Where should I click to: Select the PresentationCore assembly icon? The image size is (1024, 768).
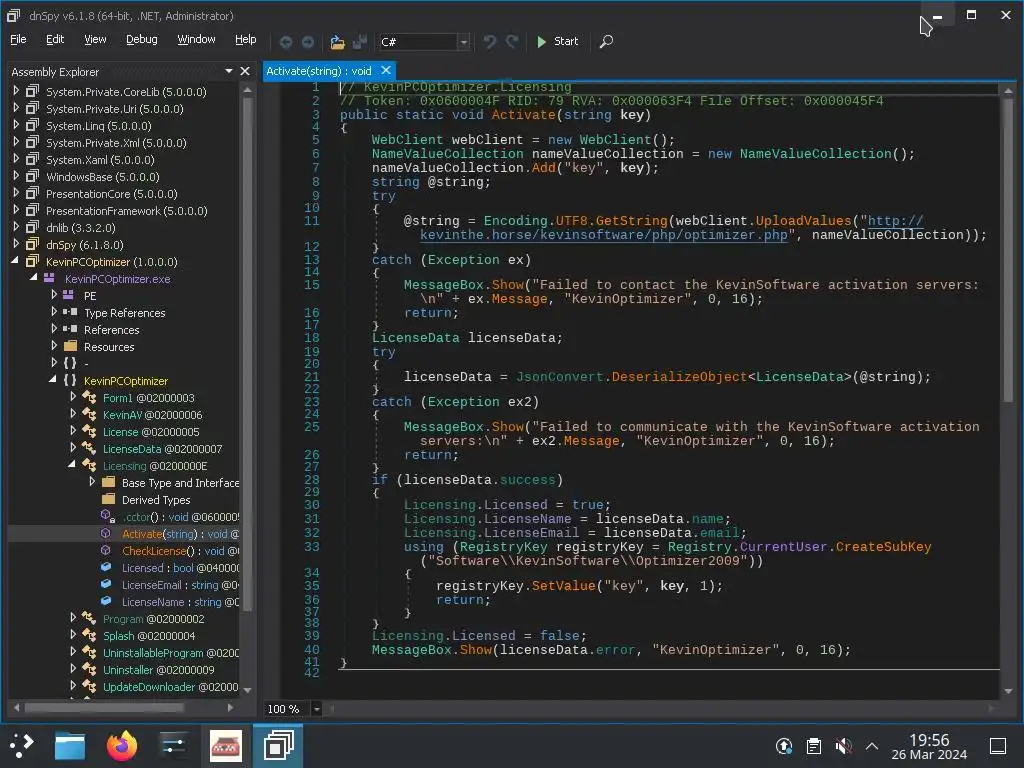[32, 193]
